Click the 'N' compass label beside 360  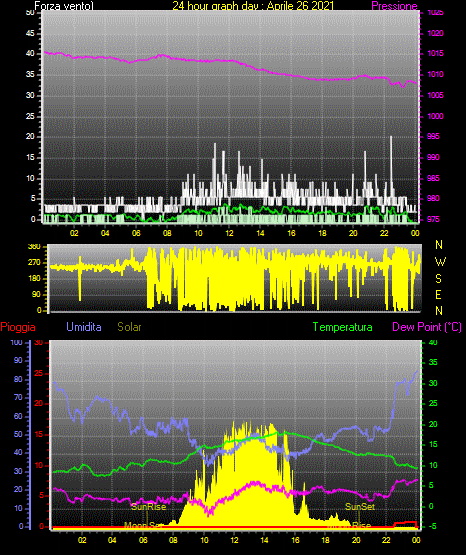pos(439,245)
